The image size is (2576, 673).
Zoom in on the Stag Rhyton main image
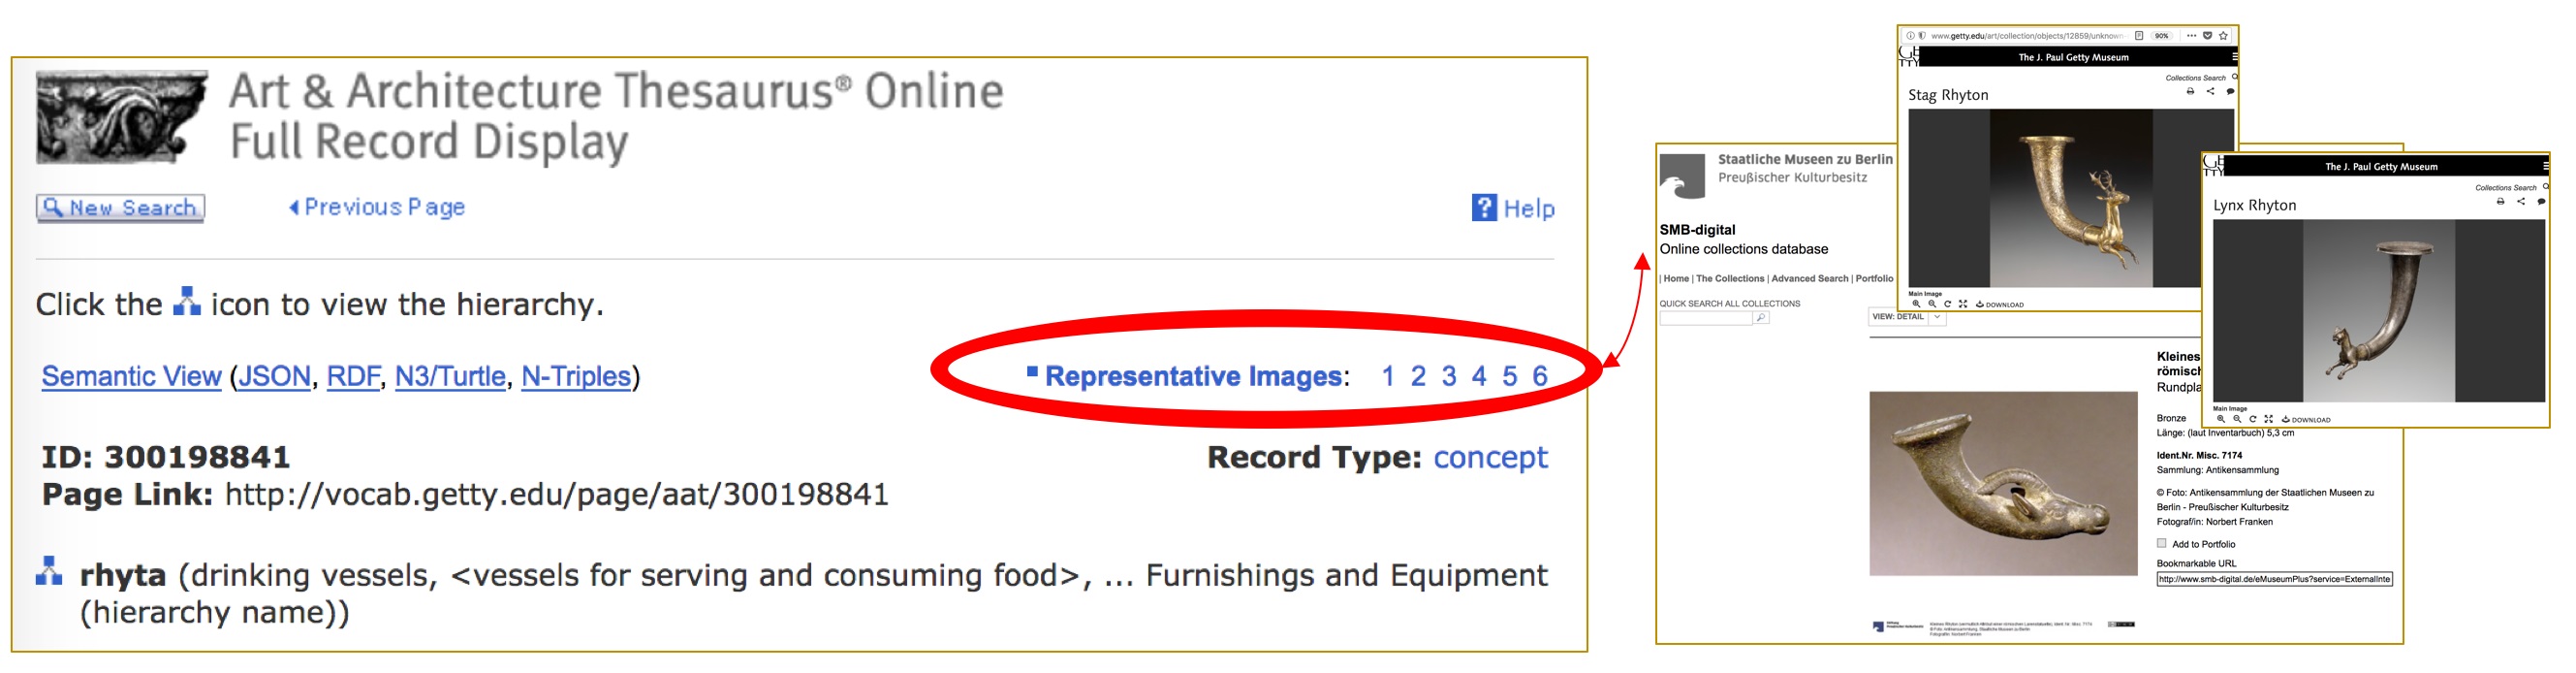point(1917,304)
